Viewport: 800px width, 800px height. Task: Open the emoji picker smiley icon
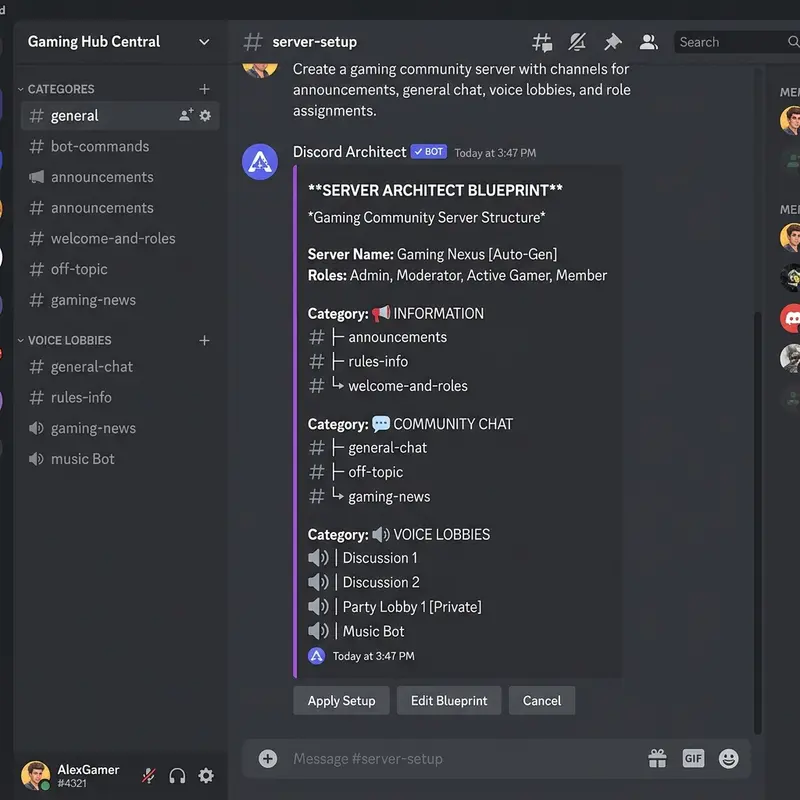[729, 759]
